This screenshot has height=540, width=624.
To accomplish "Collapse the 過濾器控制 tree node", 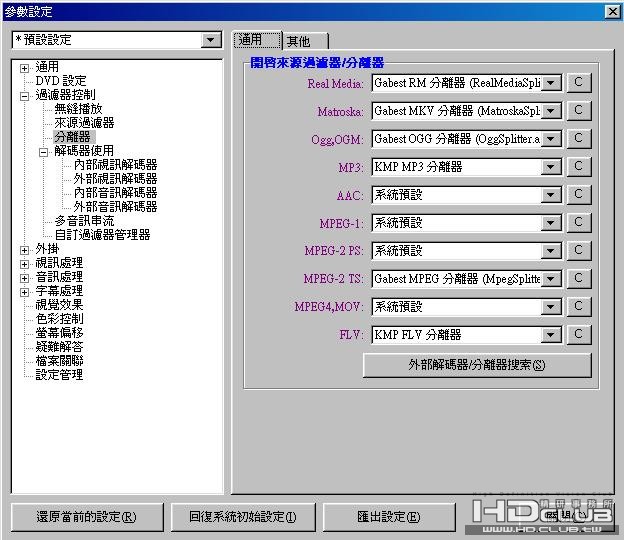I will coord(24,96).
